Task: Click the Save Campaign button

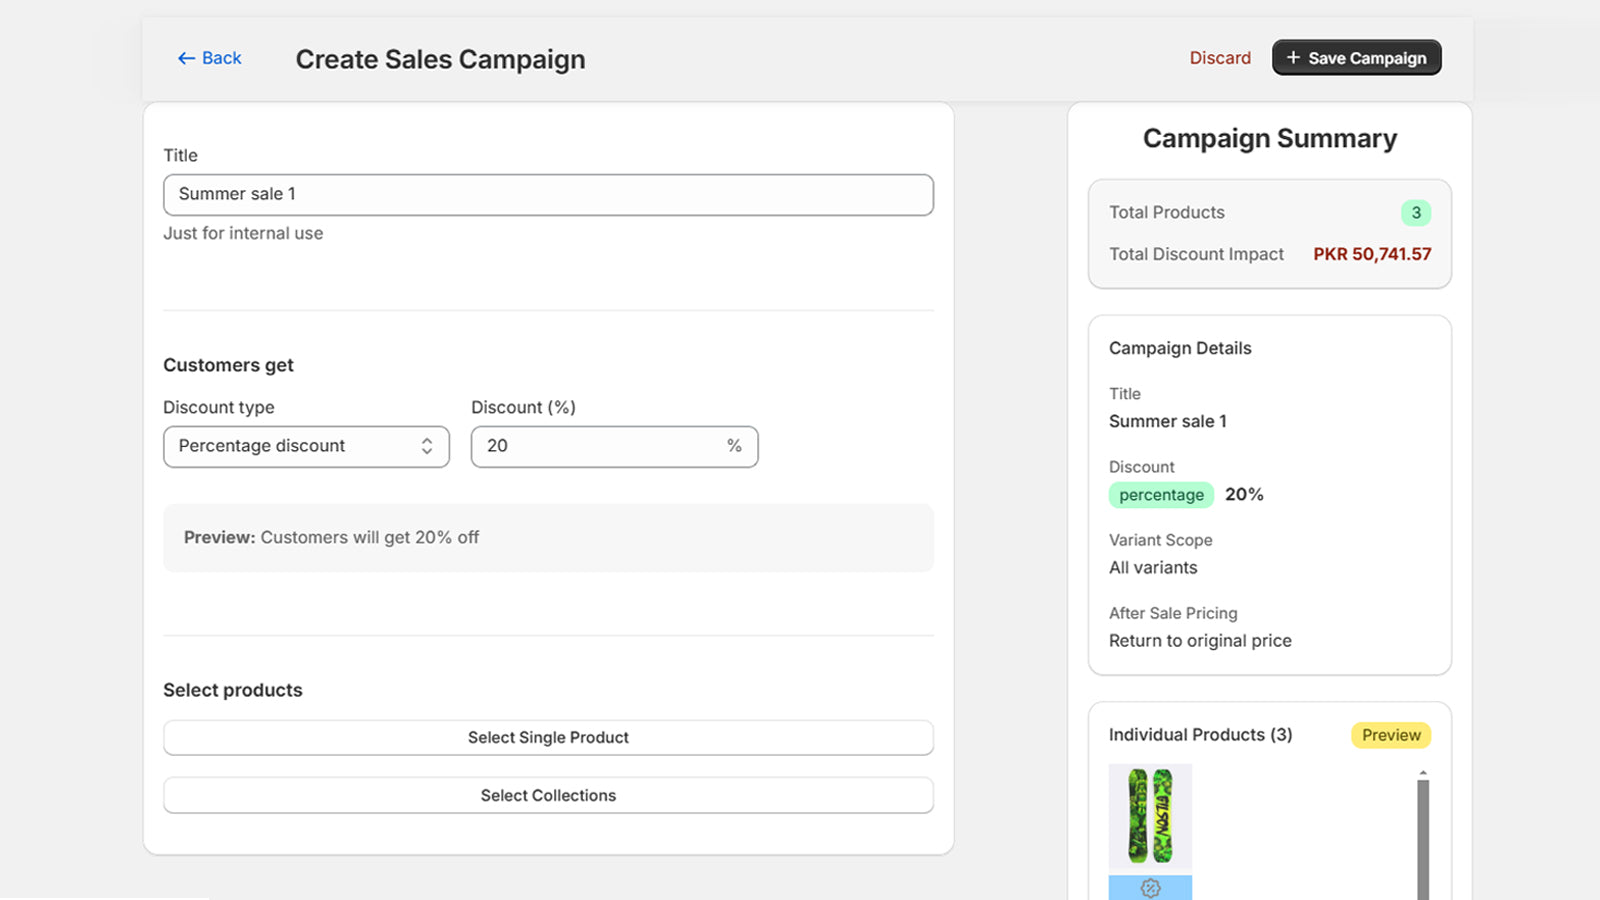Action: coord(1356,57)
